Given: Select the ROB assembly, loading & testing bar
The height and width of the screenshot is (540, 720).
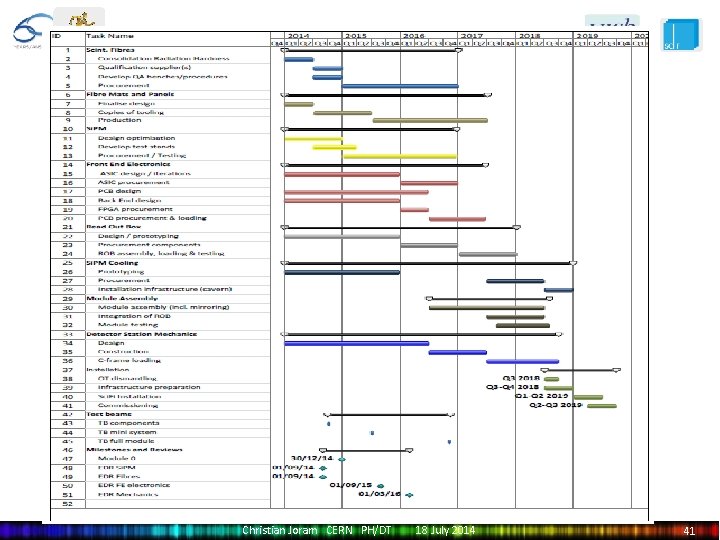Looking at the screenshot, I should tap(488, 254).
